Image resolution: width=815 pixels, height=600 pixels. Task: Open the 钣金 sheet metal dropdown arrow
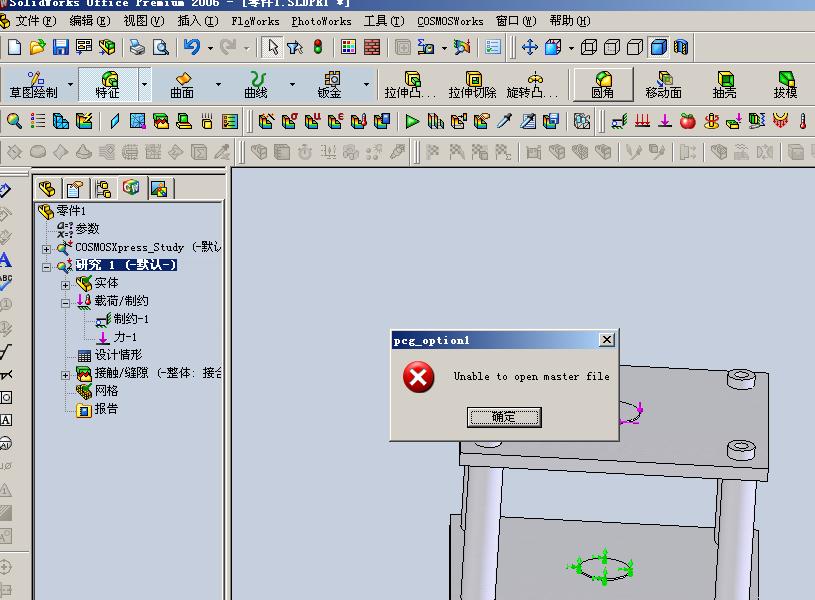[x=366, y=84]
